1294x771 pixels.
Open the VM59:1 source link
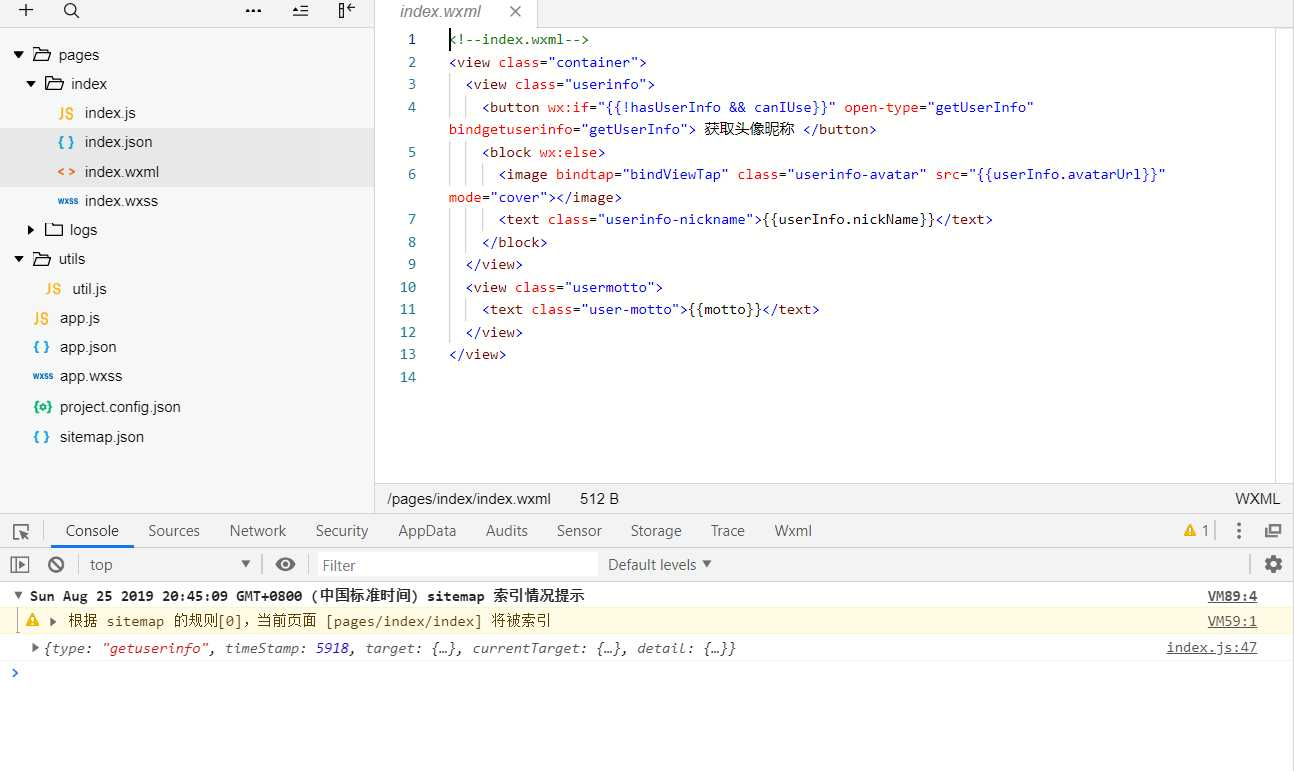[x=1232, y=621]
